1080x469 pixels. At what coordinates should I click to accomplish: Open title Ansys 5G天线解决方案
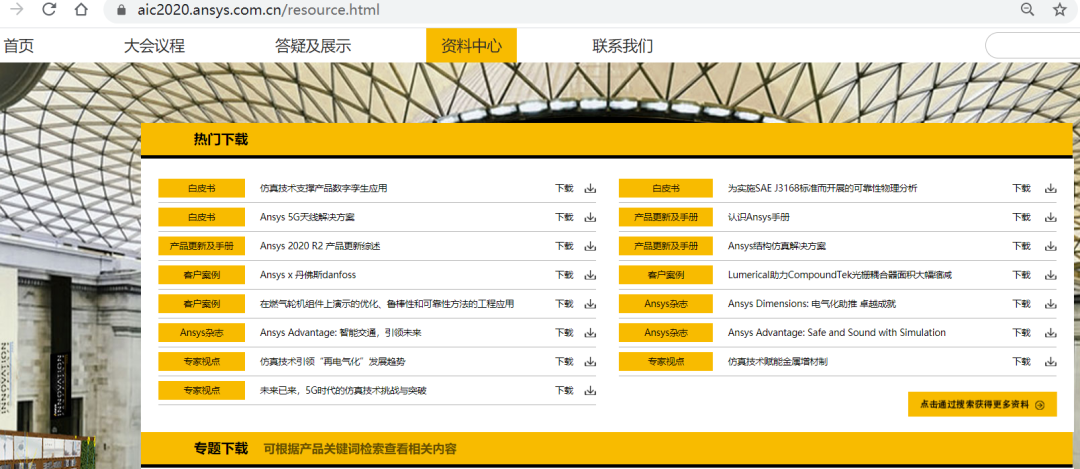coord(307,217)
